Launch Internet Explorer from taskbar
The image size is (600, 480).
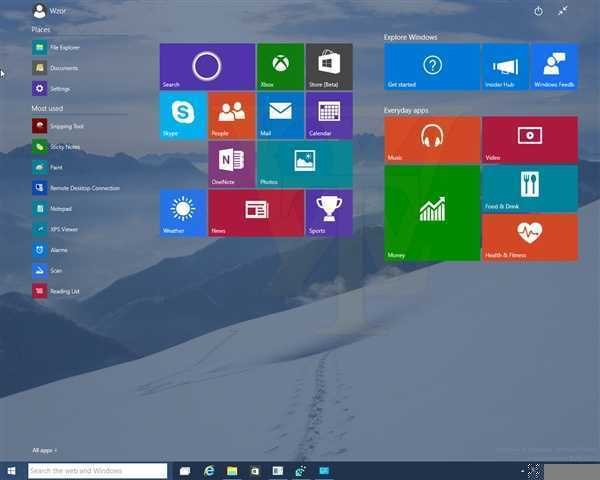coord(209,471)
